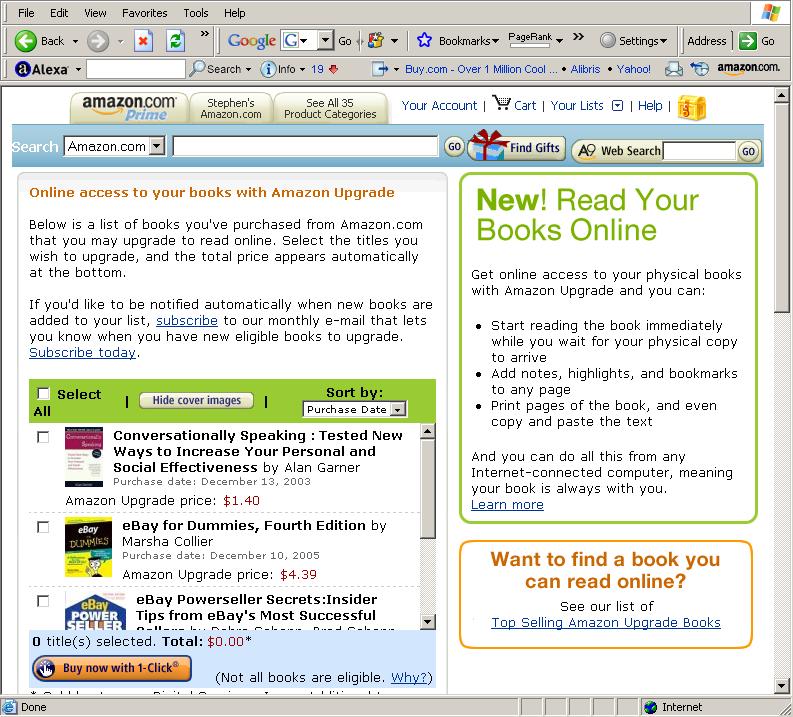Check the Conversationally Speaking book checkbox

pyautogui.click(x=43, y=437)
